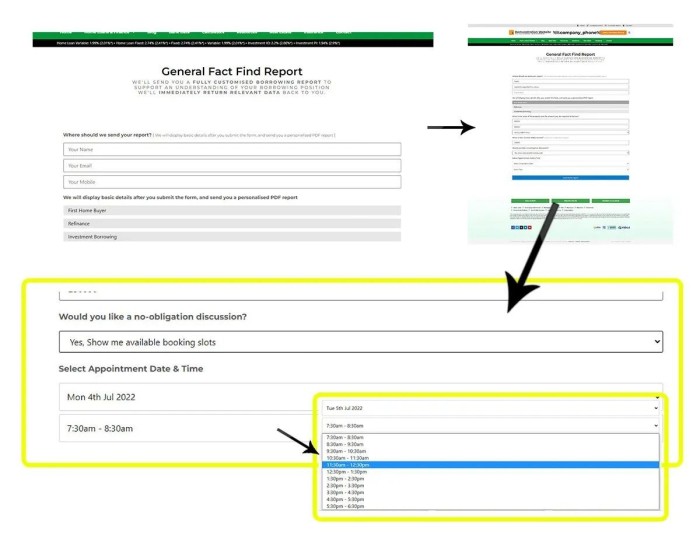This screenshot has width=700, height=546.
Task: Select the First Home Buyer option
Action: pyautogui.click(x=231, y=211)
